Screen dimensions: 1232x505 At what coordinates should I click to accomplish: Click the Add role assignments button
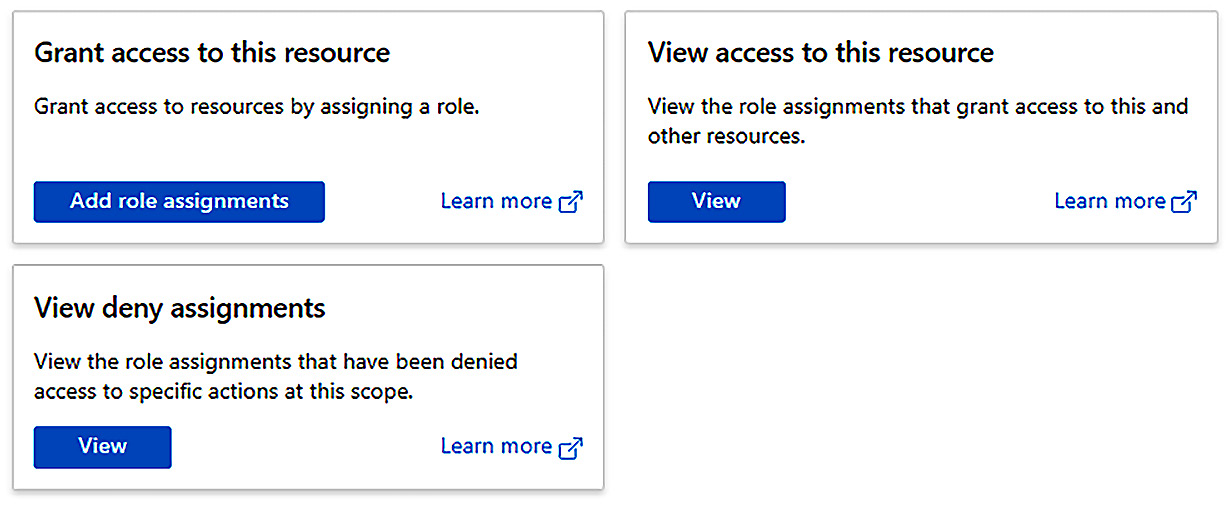click(179, 201)
